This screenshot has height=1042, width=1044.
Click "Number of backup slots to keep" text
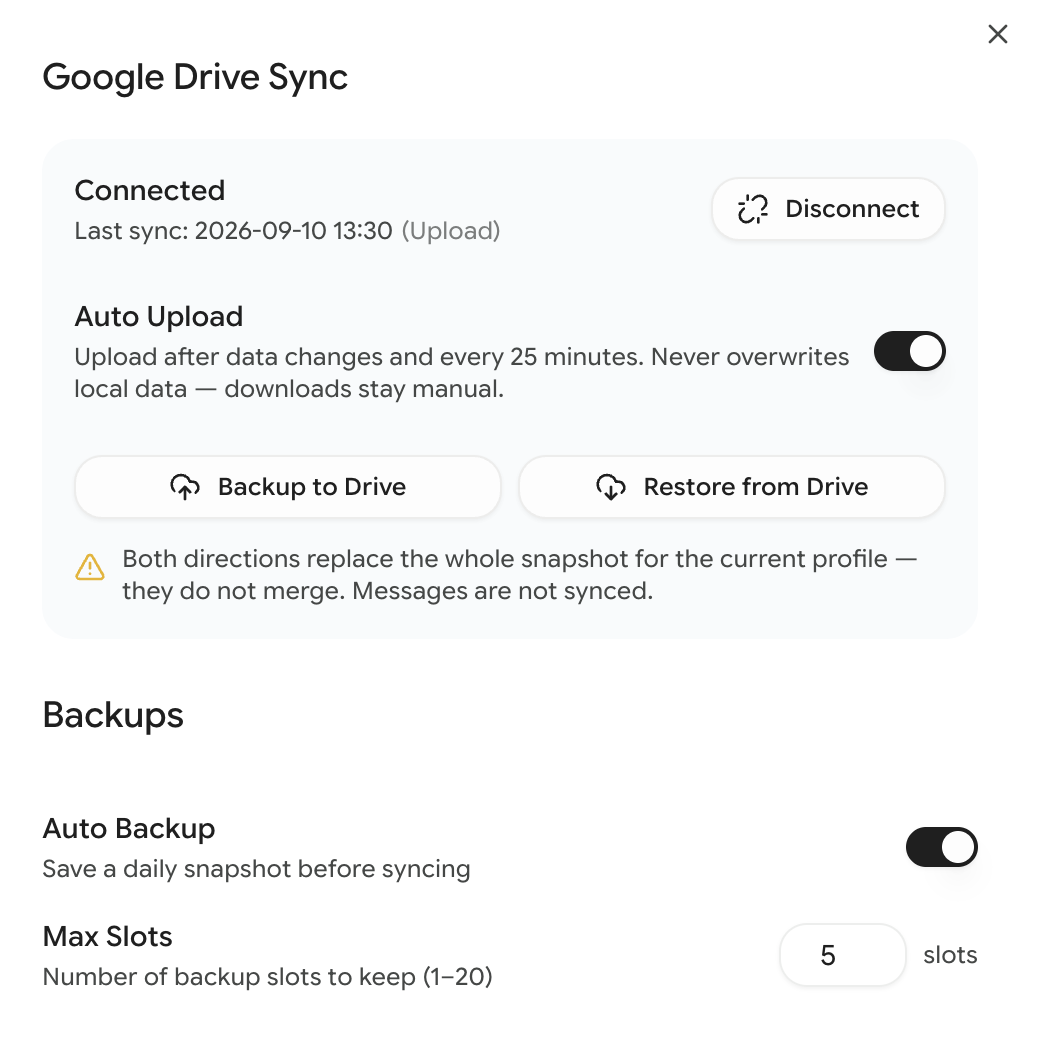click(x=268, y=977)
